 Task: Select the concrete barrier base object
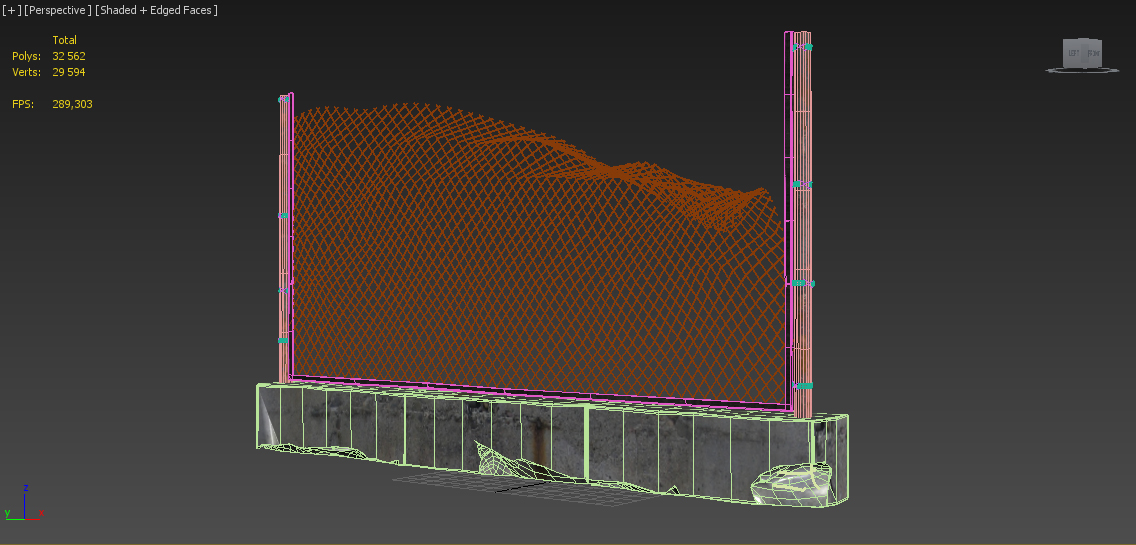click(552, 446)
